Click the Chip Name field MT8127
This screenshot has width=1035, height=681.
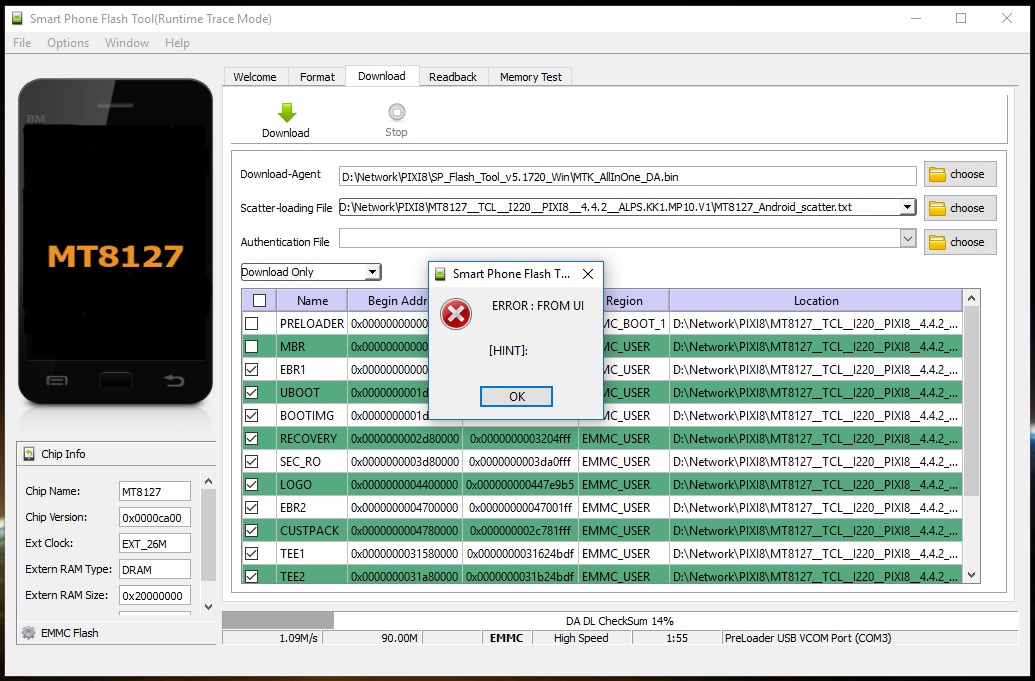[x=154, y=492]
